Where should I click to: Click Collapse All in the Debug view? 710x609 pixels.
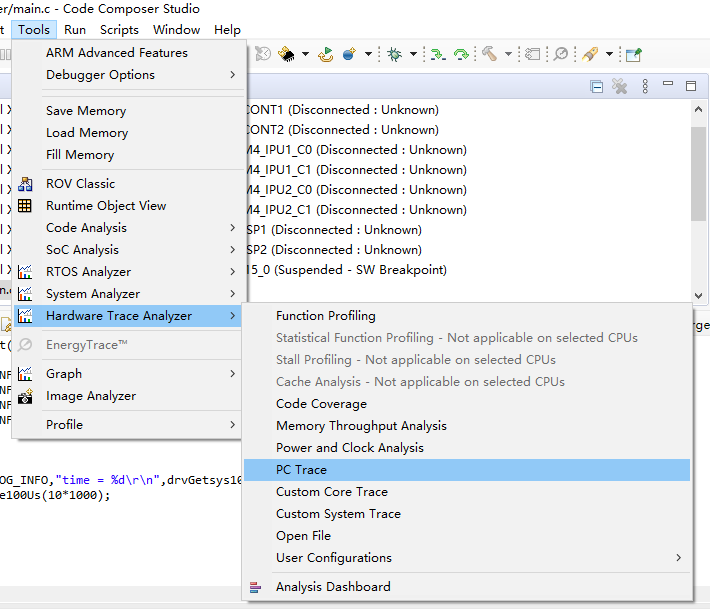pos(597,86)
